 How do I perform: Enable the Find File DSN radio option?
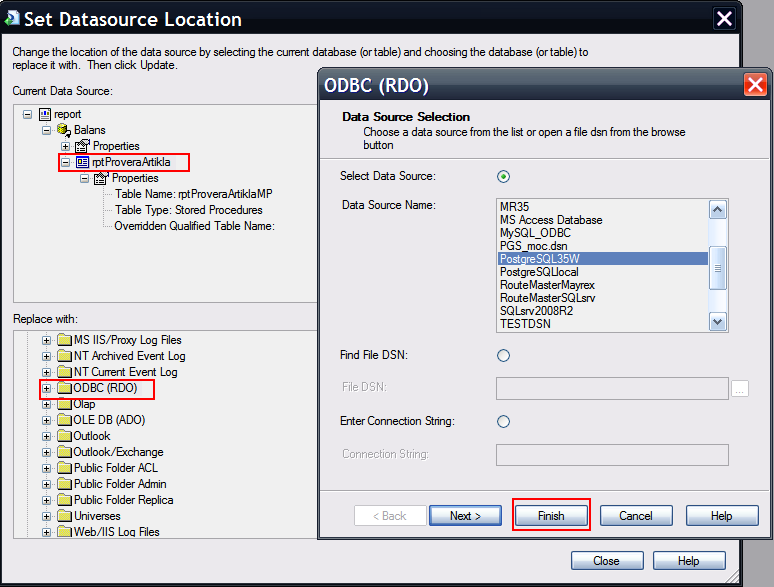(x=503, y=355)
